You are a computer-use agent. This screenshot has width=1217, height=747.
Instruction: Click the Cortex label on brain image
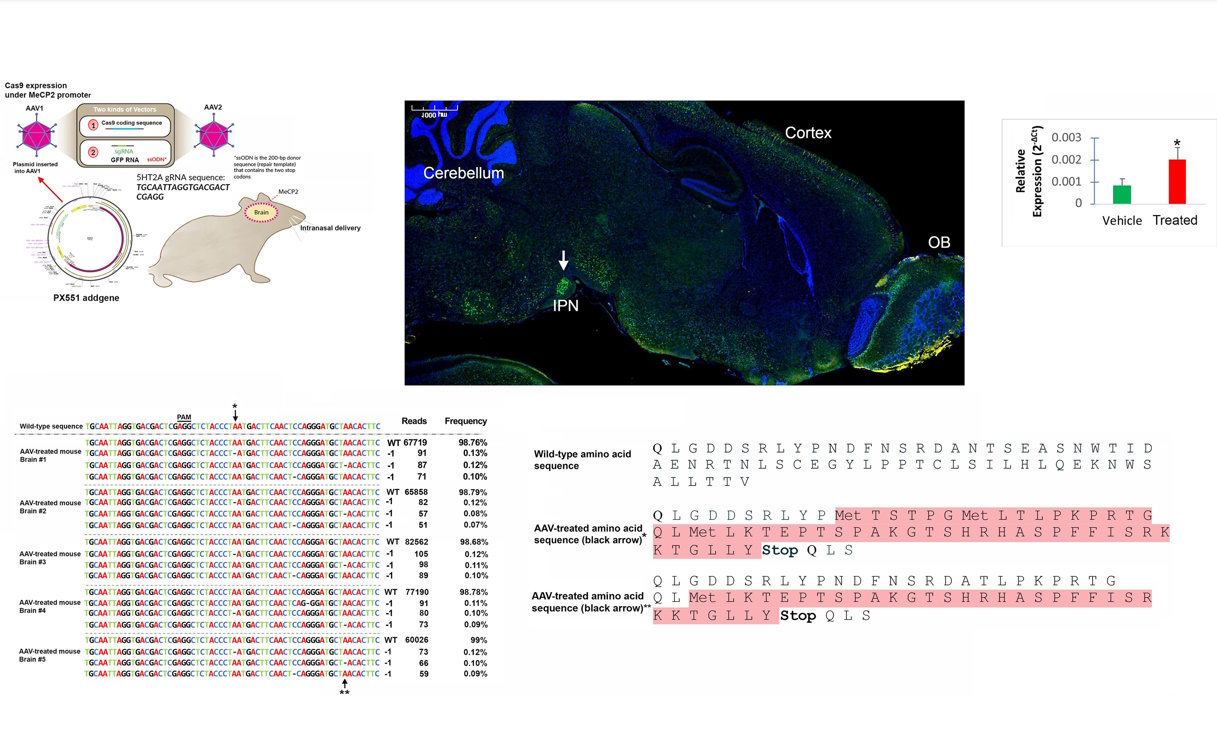808,133
